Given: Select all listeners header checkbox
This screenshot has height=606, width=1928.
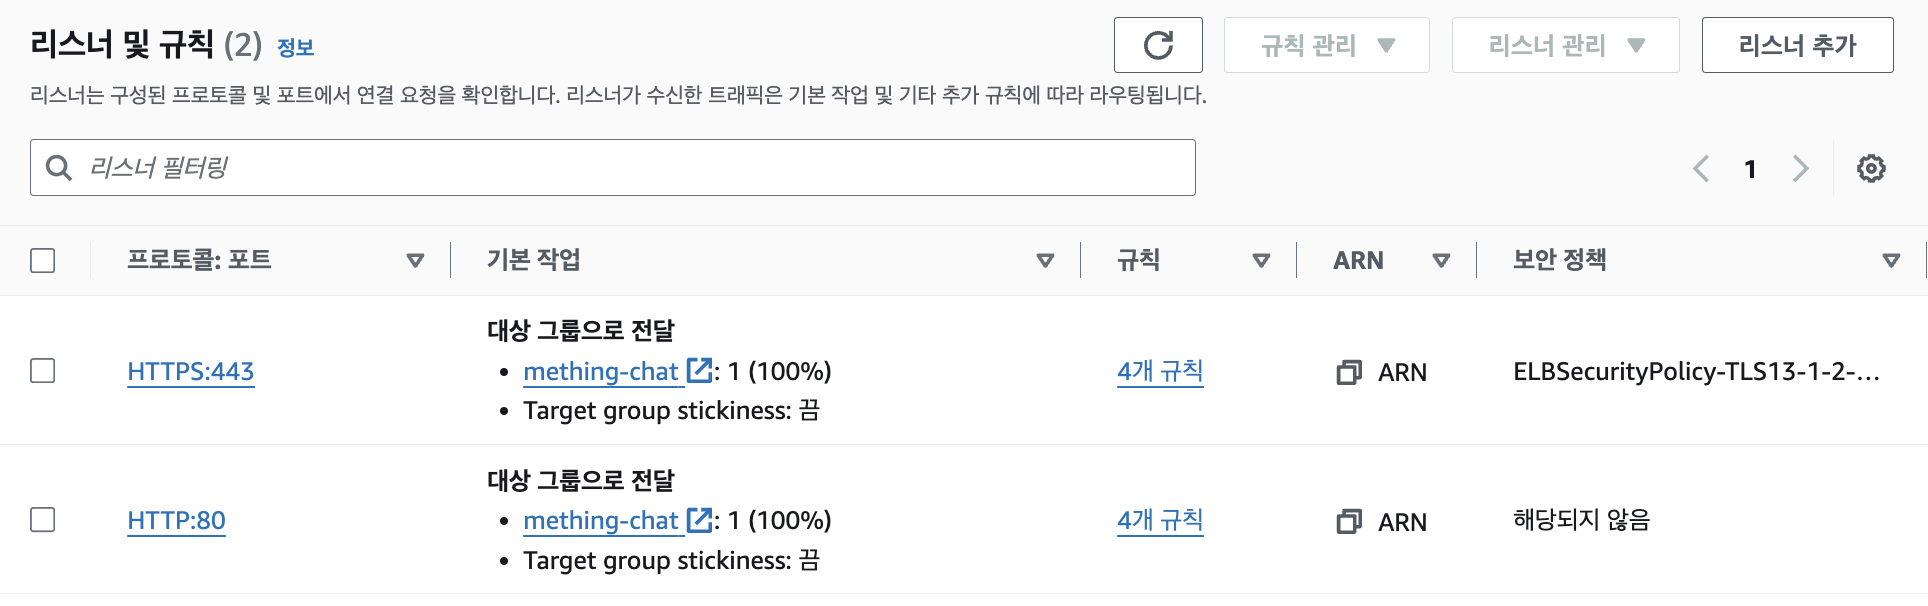Looking at the screenshot, I should pyautogui.click(x=43, y=261).
